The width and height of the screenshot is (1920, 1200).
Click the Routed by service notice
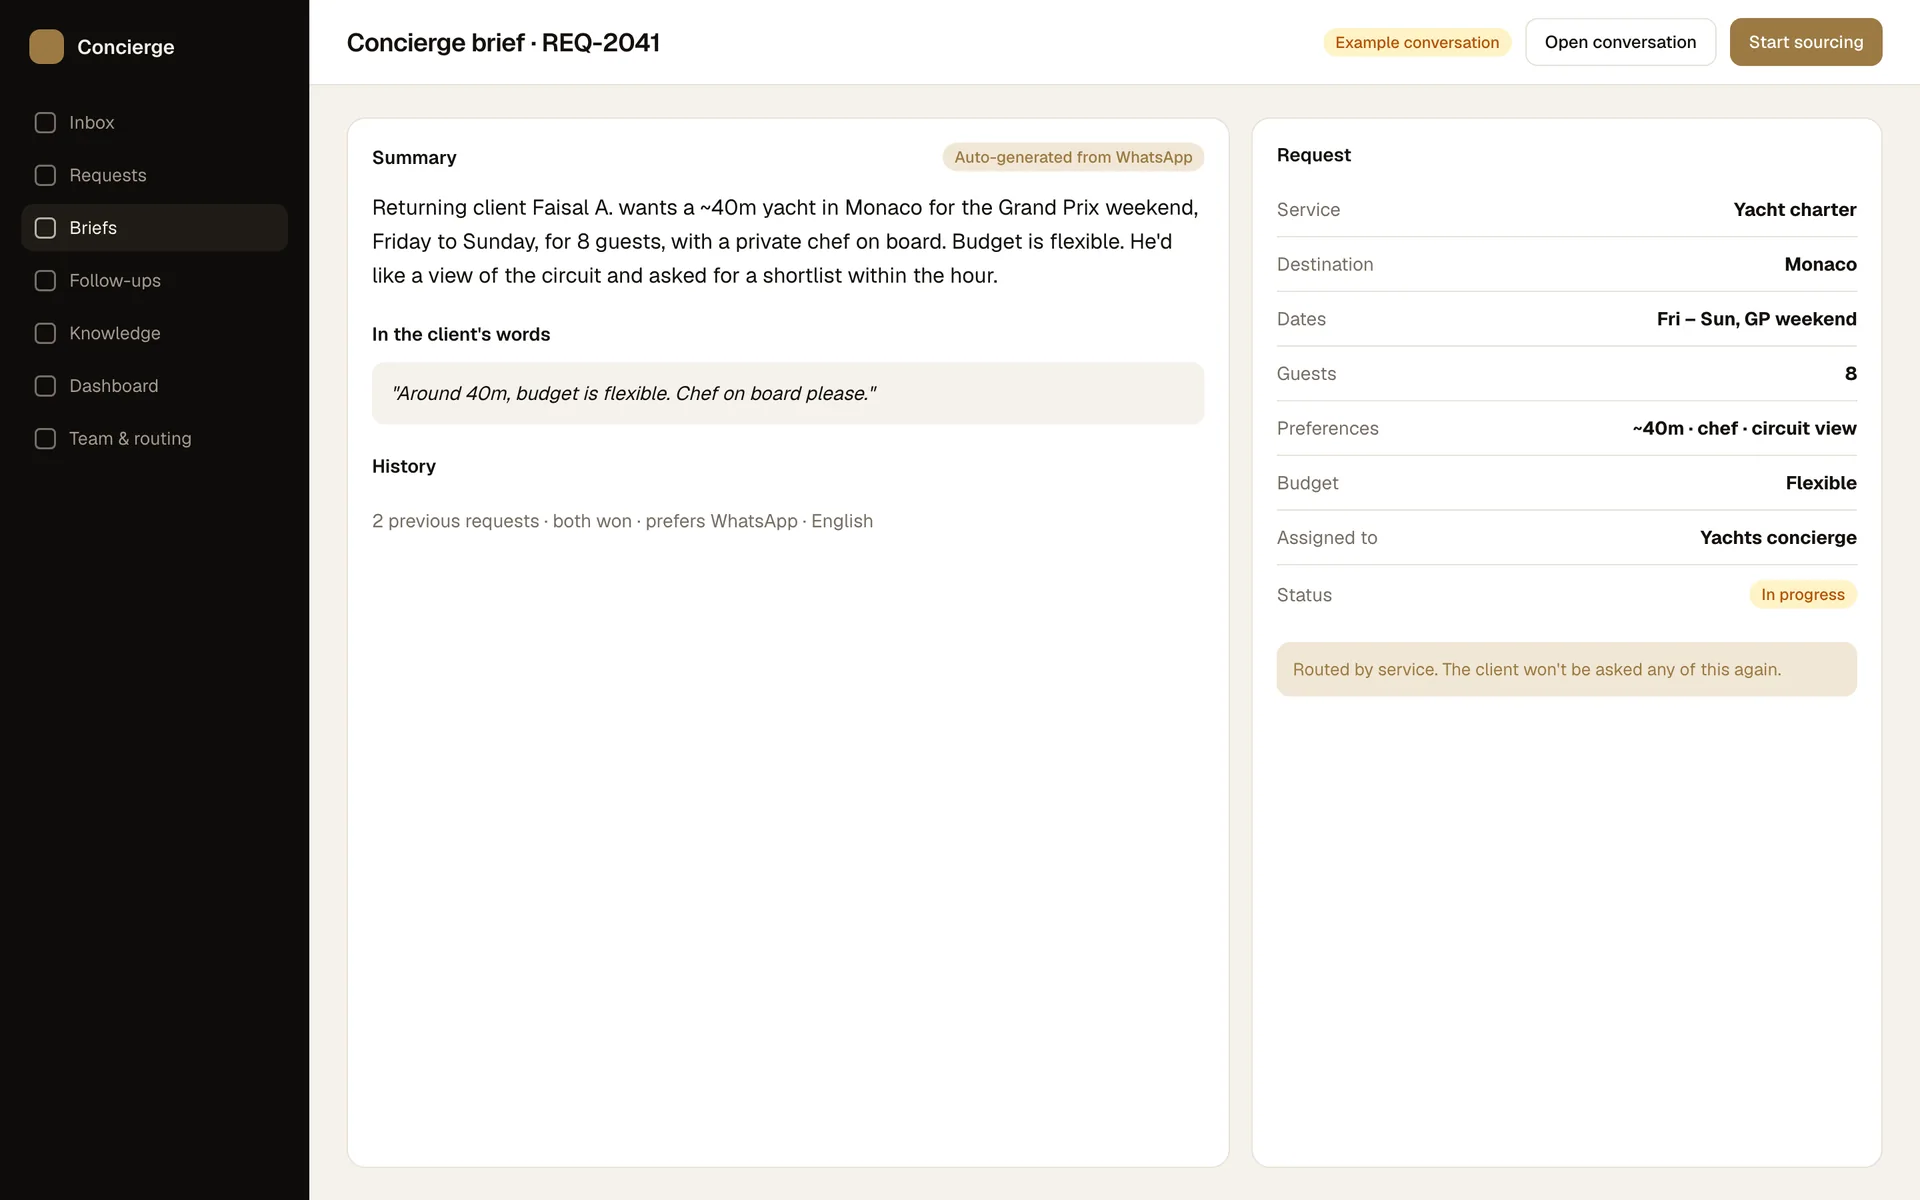1566,669
